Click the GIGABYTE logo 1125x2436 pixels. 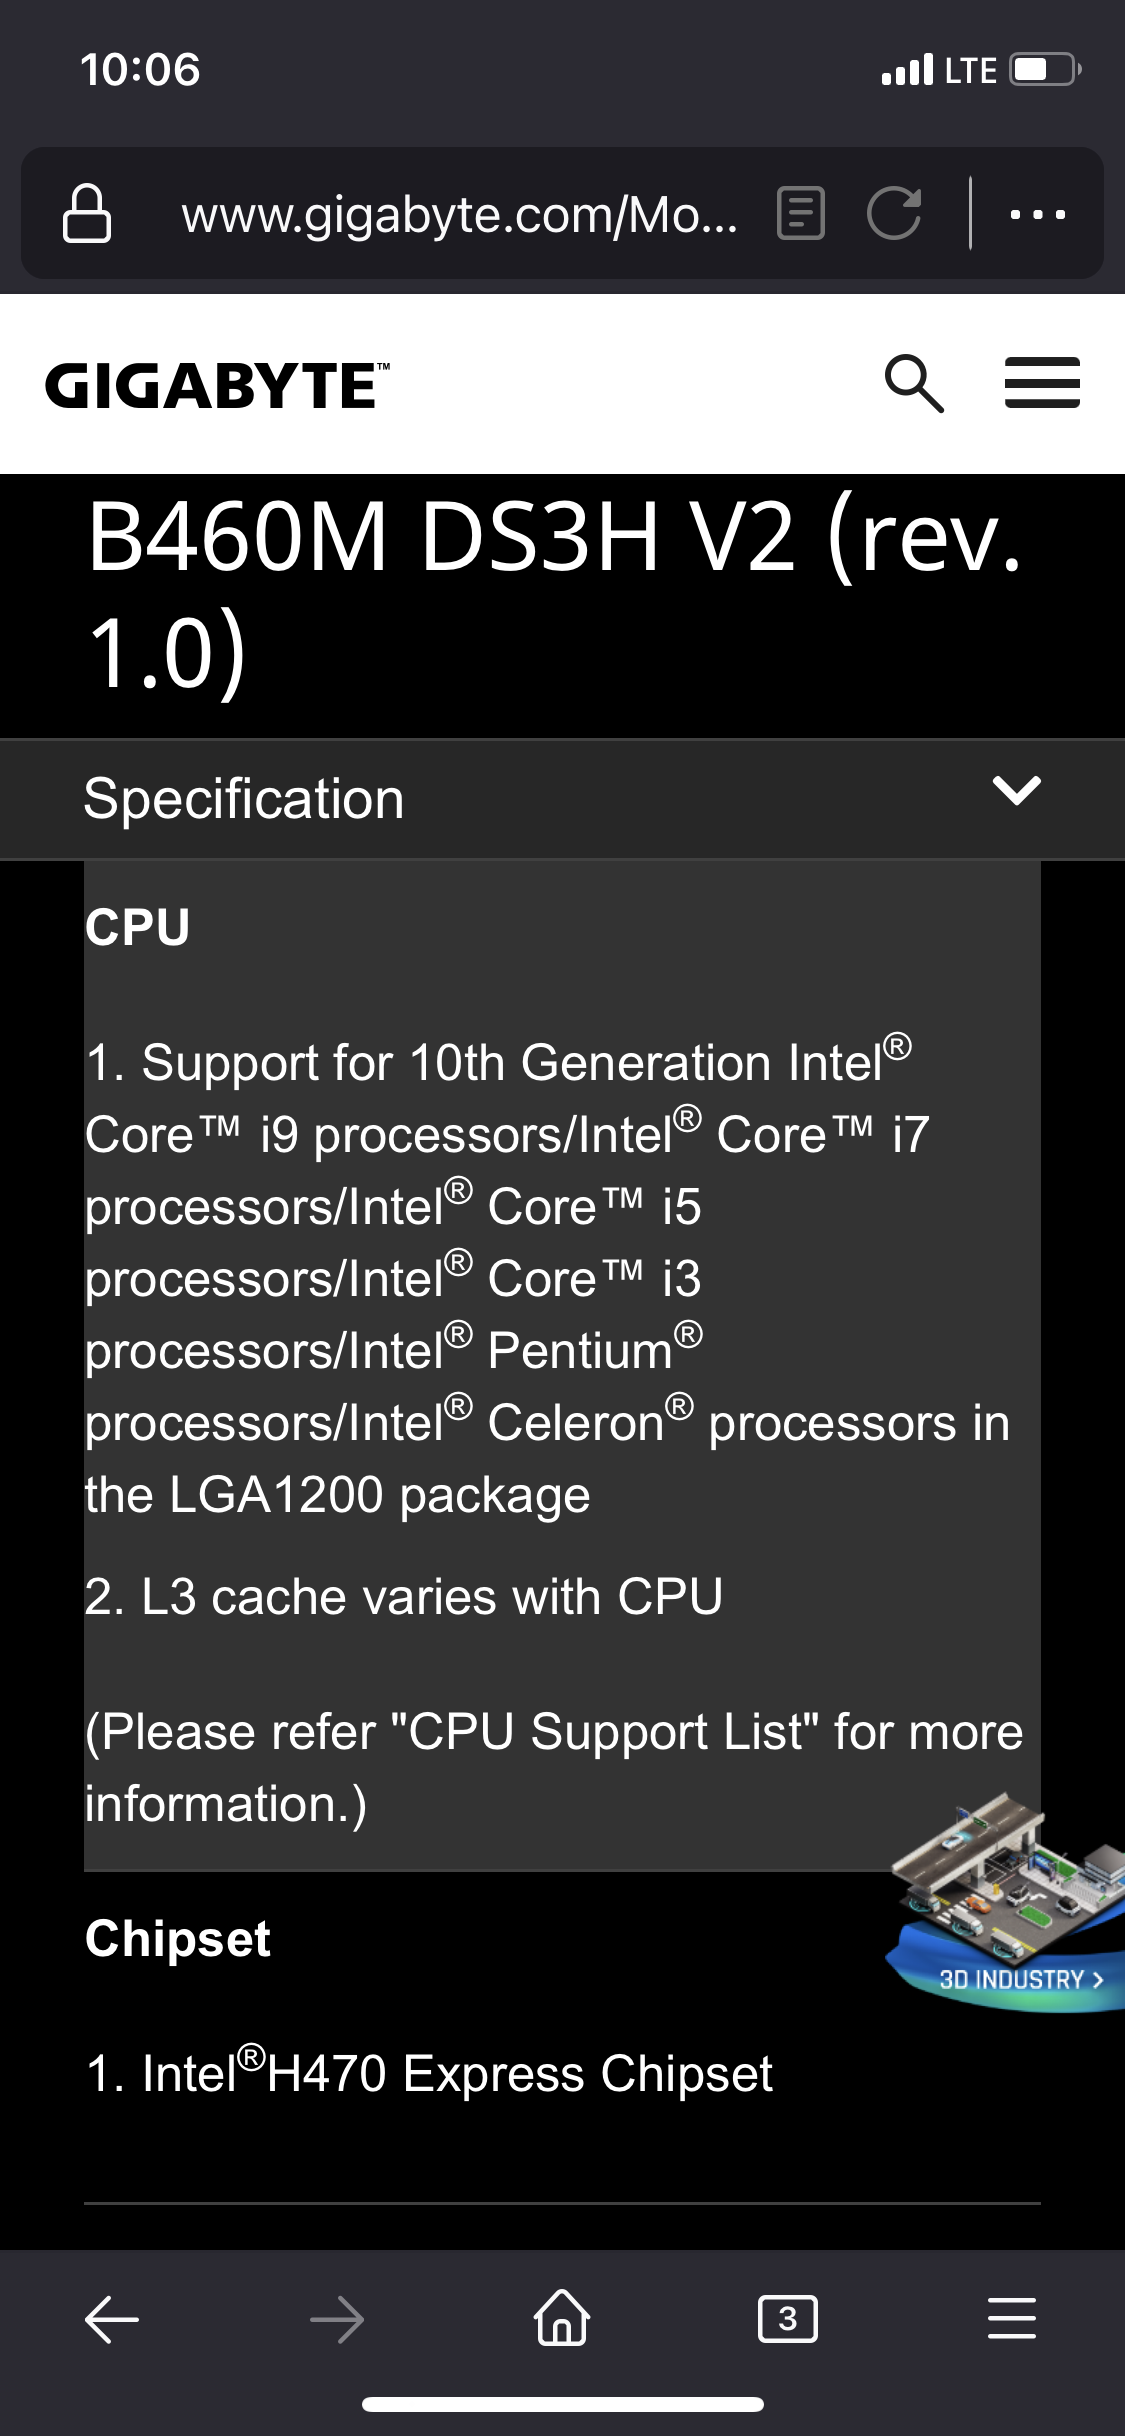[217, 385]
